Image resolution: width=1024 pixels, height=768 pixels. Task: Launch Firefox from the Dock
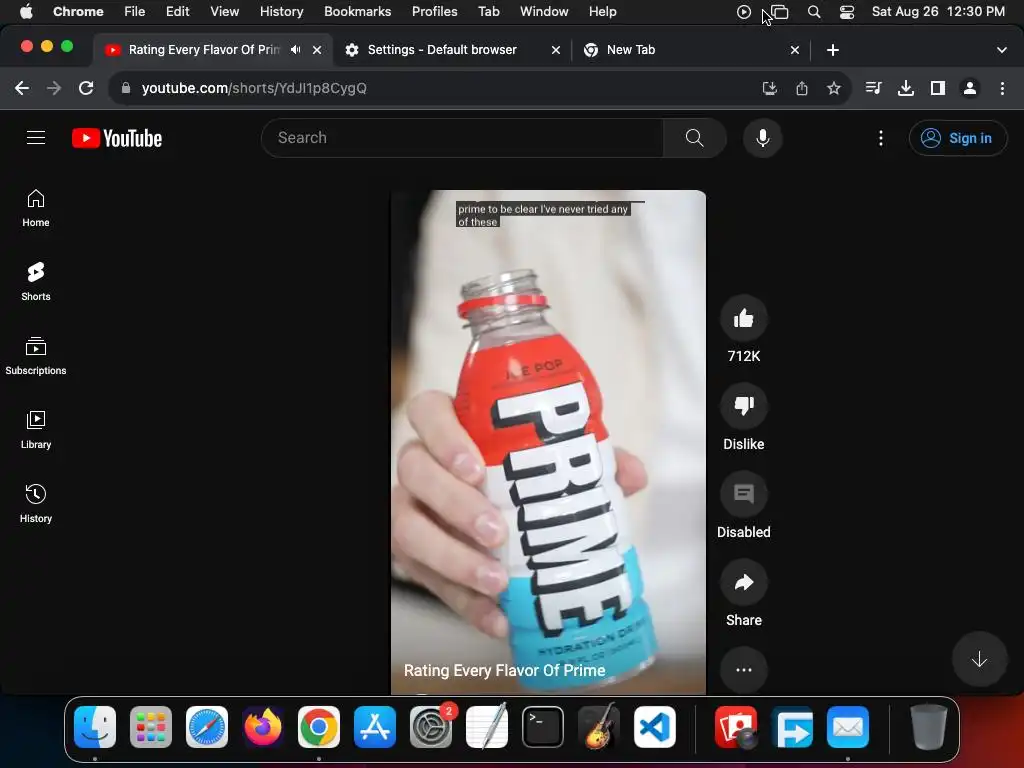(263, 727)
